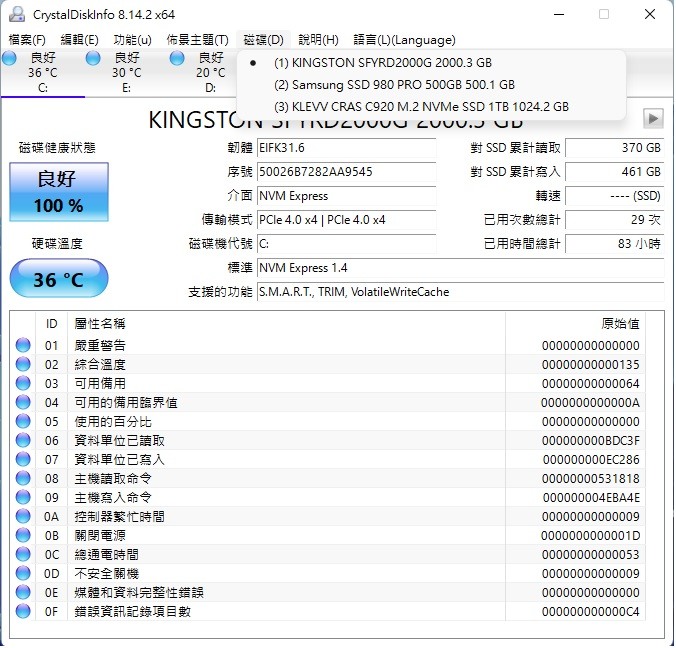
Task: Click transfer mode field PCIe 4.0 x4
Action: point(346,220)
